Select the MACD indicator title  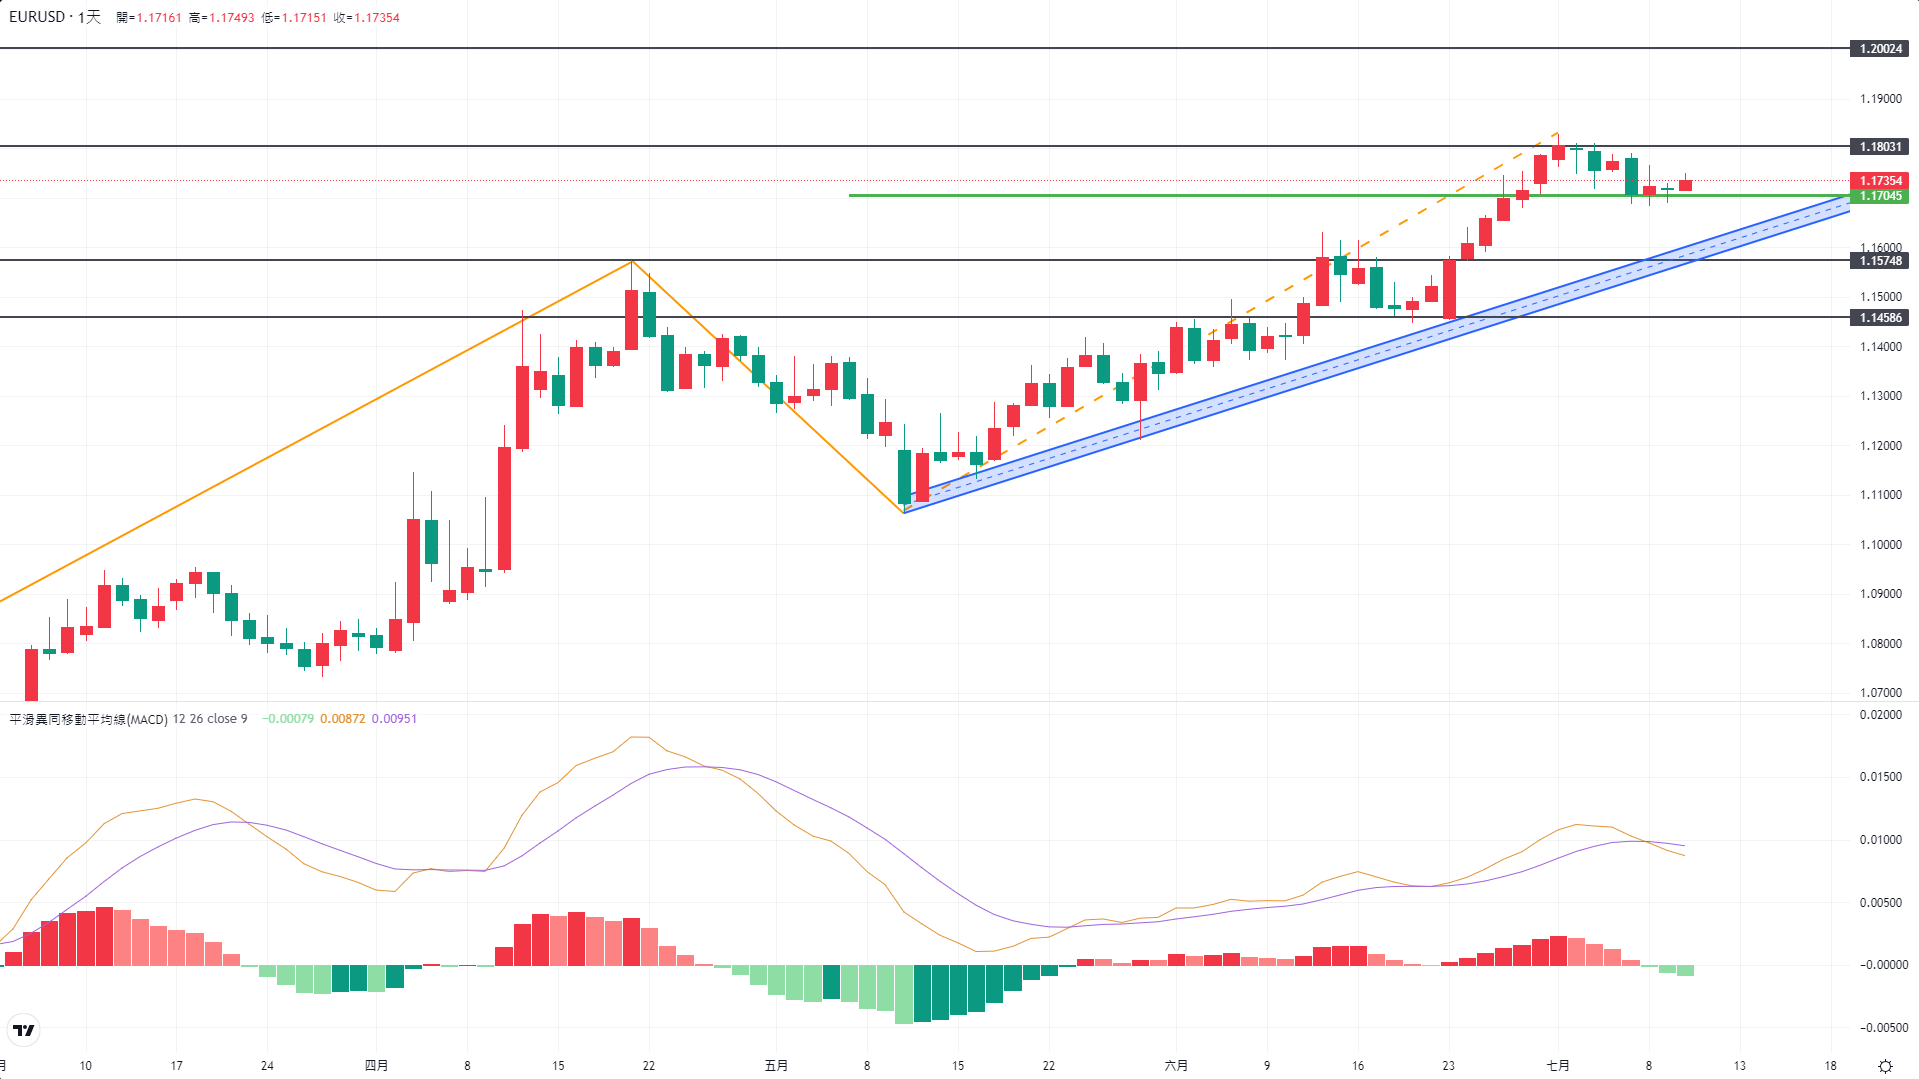(x=88, y=719)
